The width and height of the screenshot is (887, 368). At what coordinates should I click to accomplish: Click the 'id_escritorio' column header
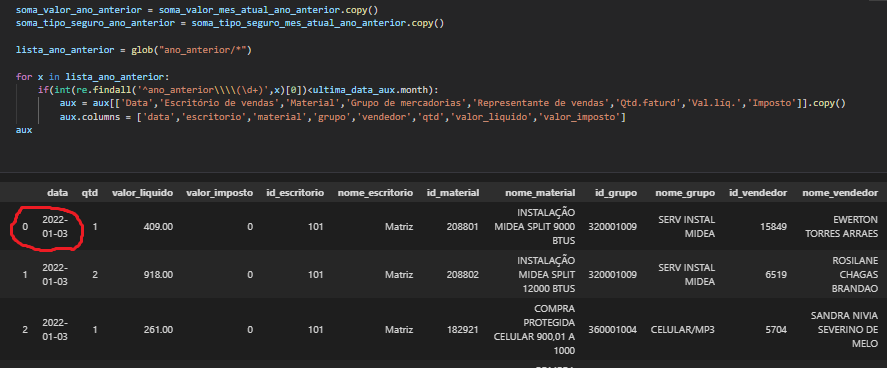pyautogui.click(x=295, y=193)
